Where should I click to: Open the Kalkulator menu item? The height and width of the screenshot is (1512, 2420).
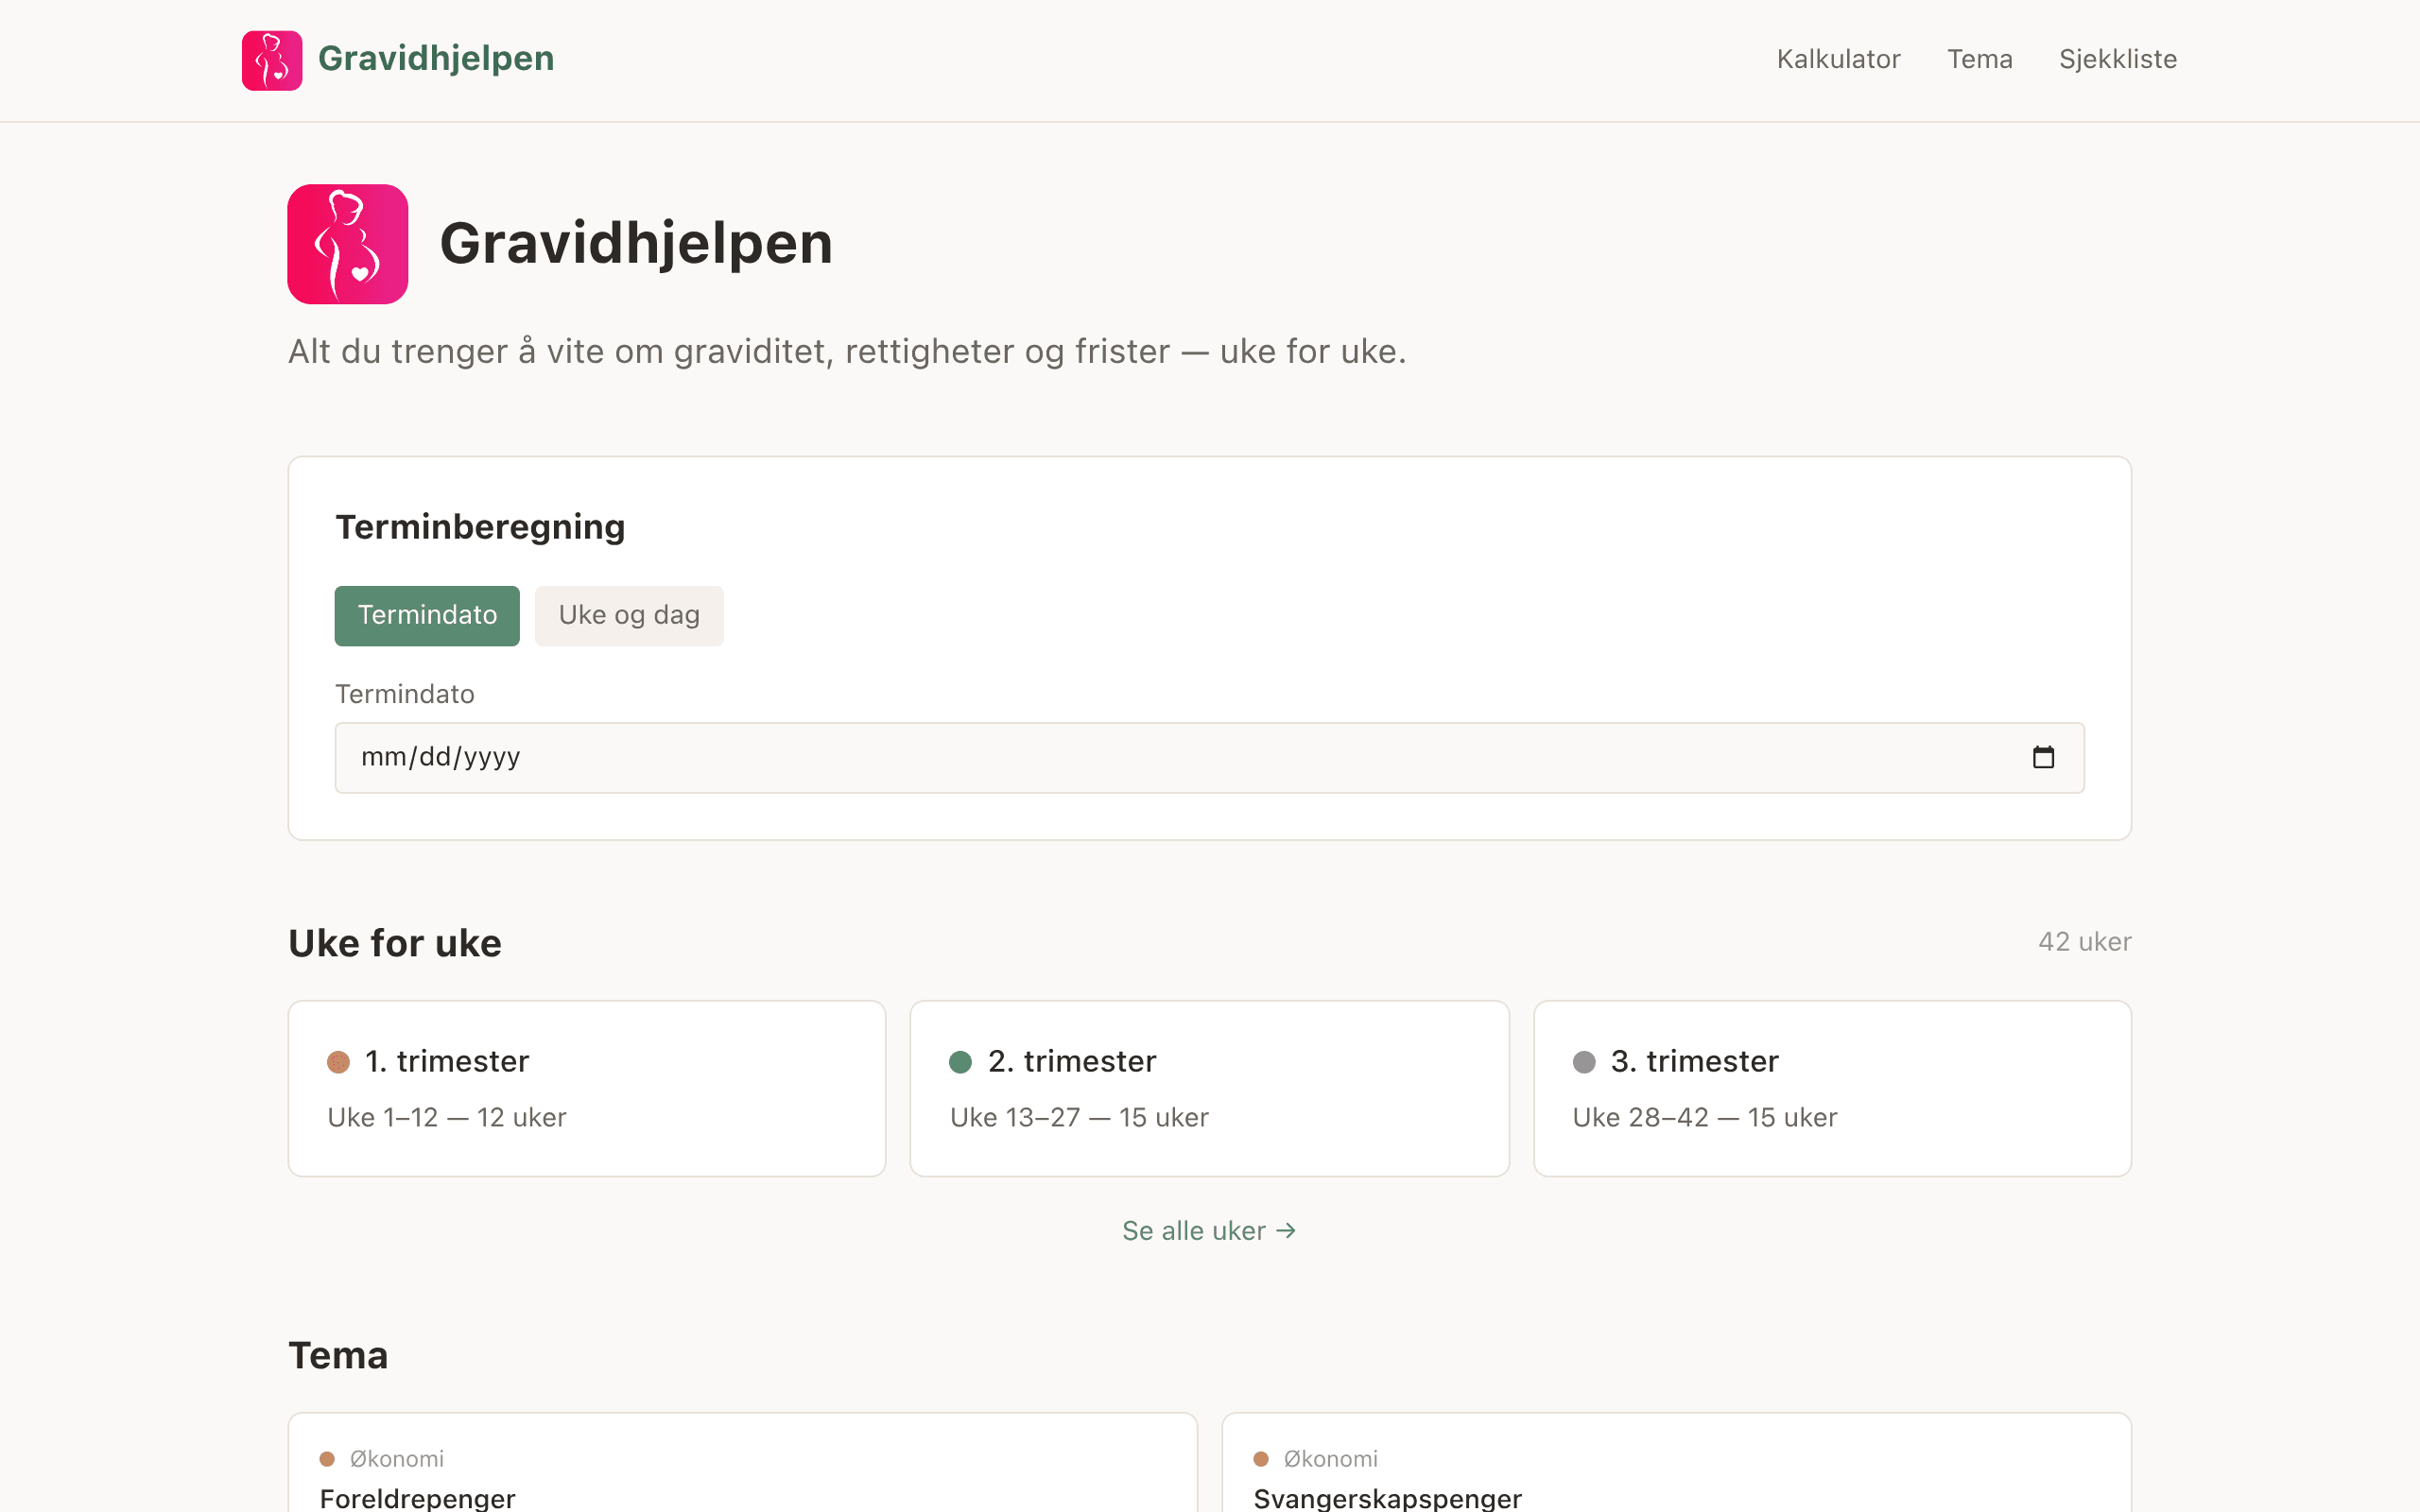pyautogui.click(x=1839, y=59)
